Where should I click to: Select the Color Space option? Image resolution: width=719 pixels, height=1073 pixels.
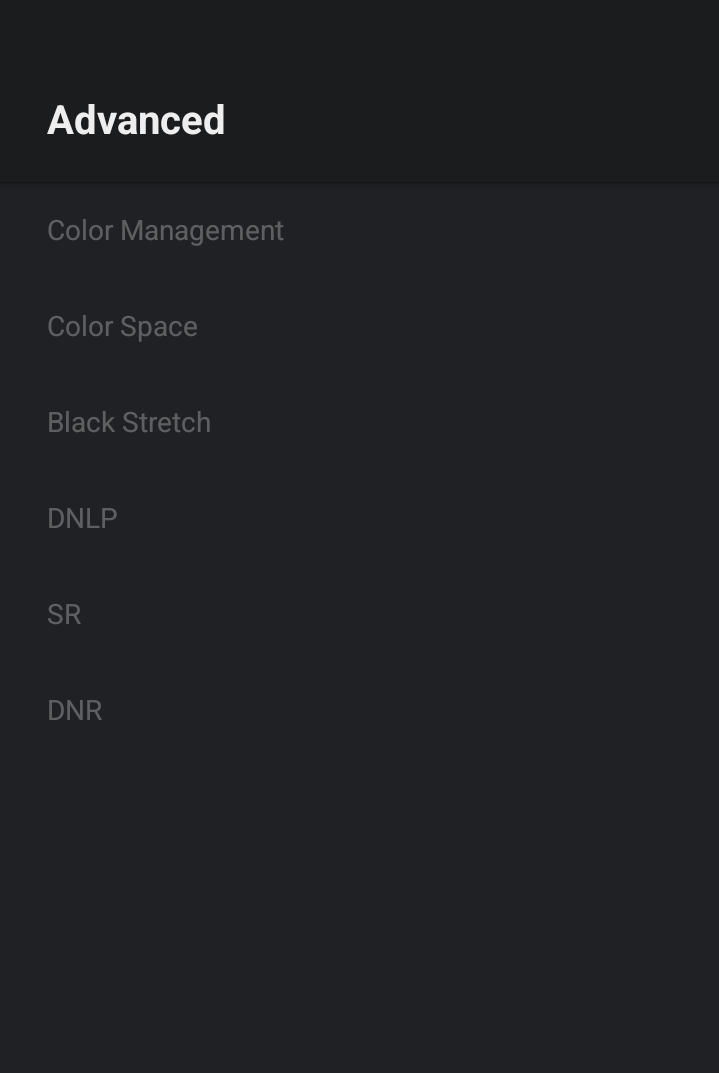click(x=122, y=327)
